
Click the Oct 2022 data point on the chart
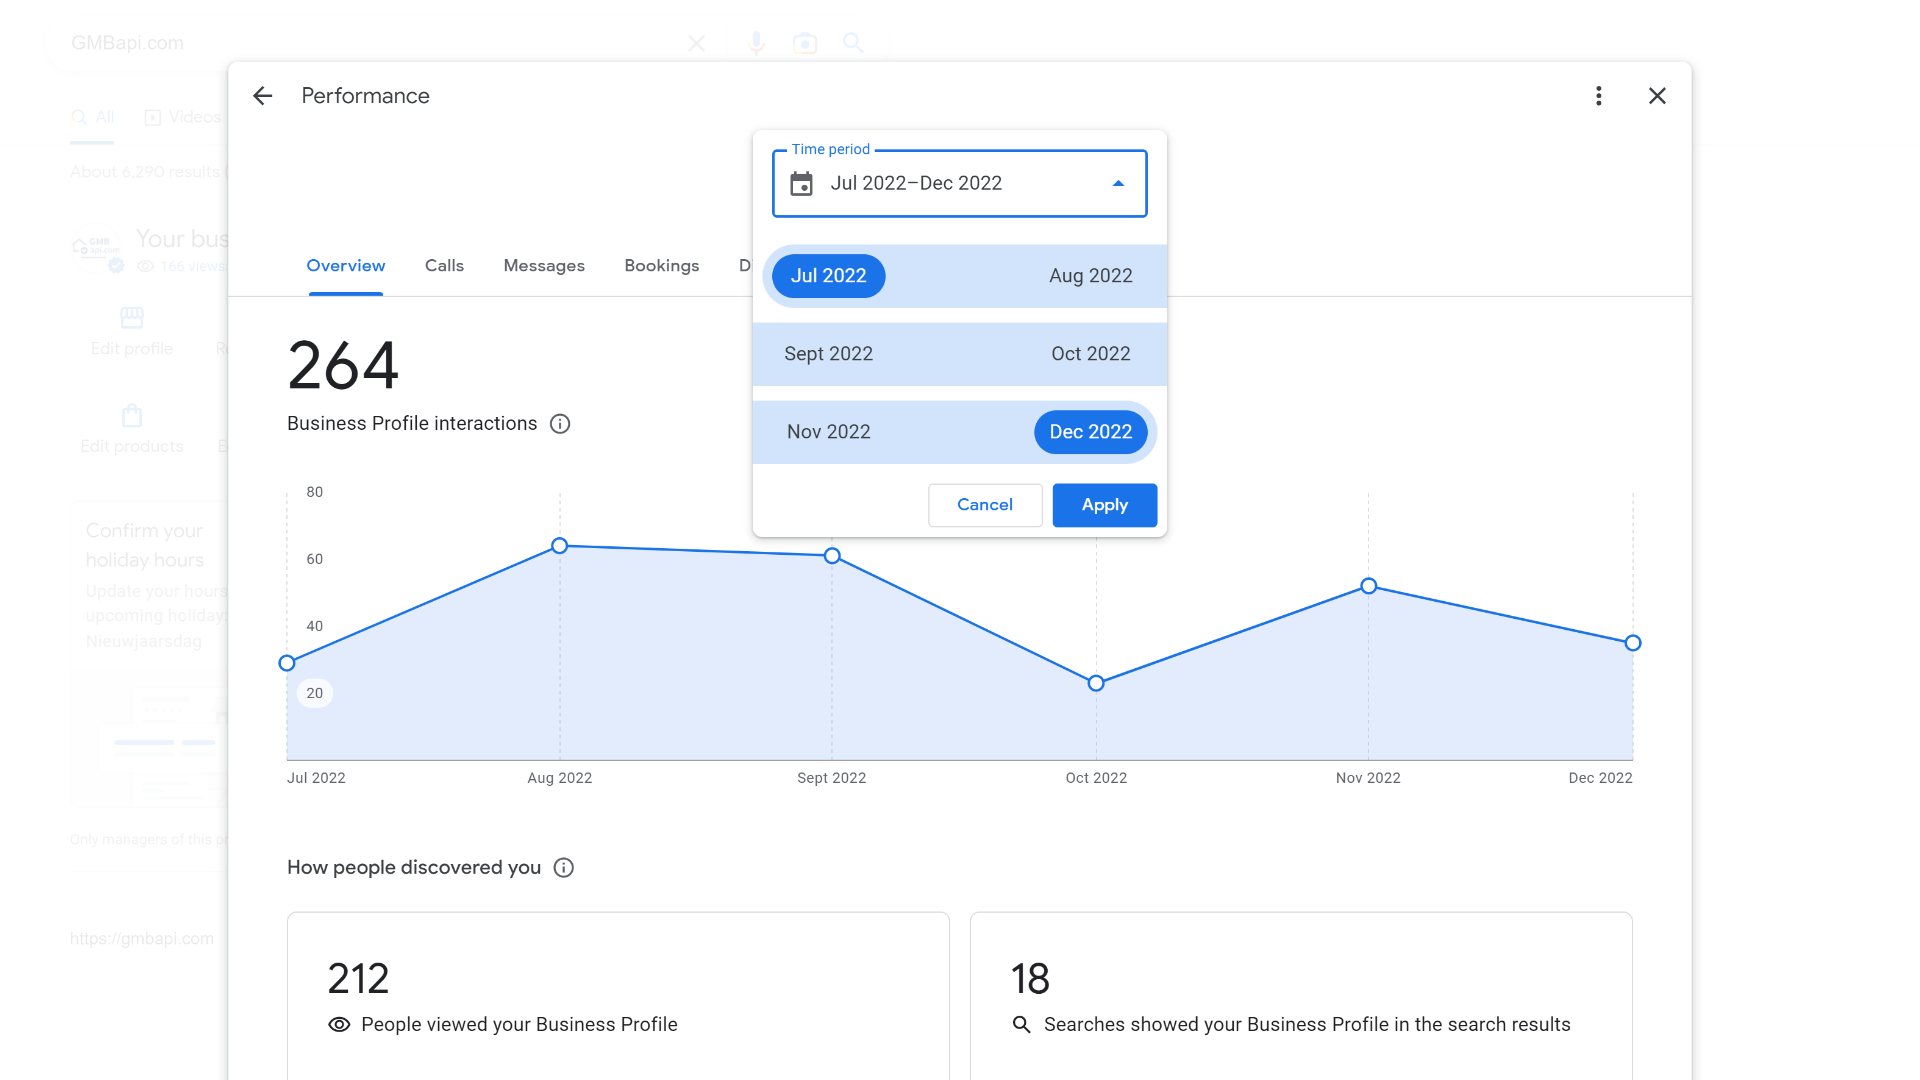1096,682
